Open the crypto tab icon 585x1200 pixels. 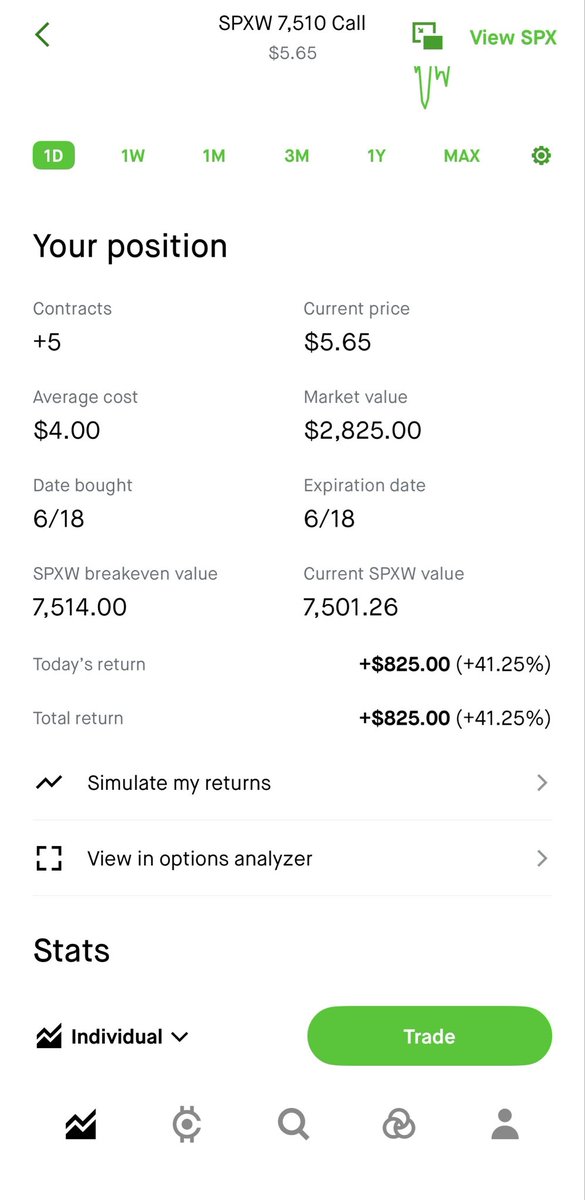pyautogui.click(x=186, y=1125)
